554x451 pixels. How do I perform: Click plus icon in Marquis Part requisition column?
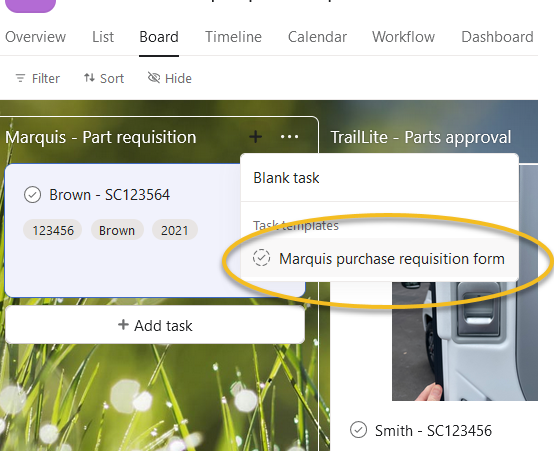point(255,137)
